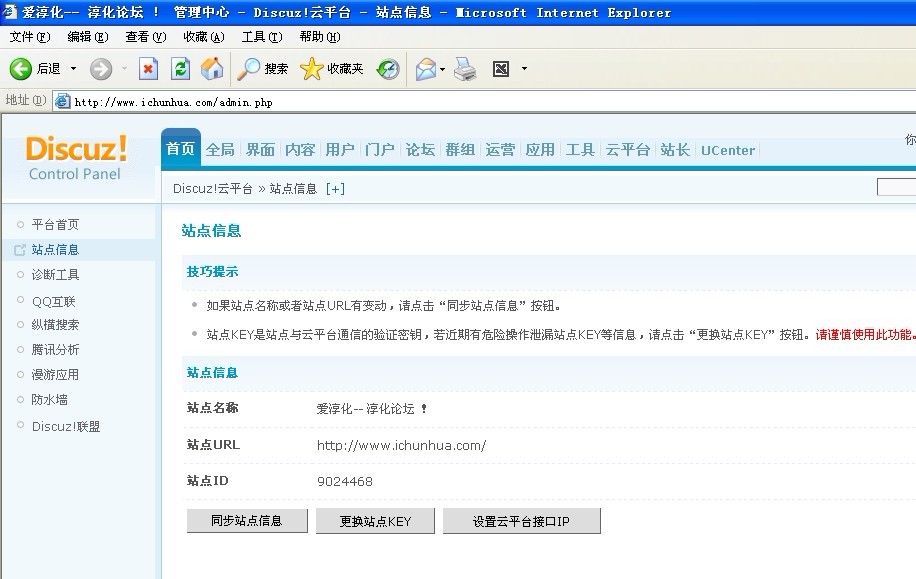This screenshot has width=916, height=579.
Task: Click the Stop loading red X icon
Action: tap(148, 69)
